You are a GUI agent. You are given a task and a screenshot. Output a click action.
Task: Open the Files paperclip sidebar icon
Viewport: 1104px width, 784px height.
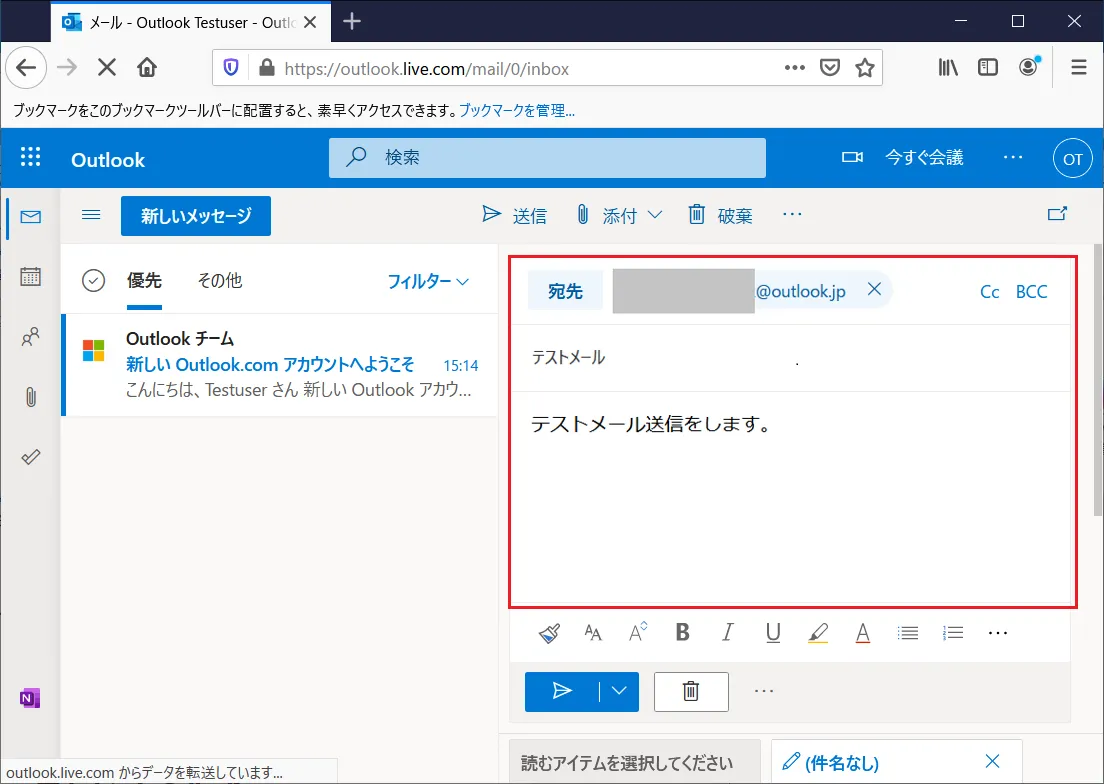[x=30, y=398]
